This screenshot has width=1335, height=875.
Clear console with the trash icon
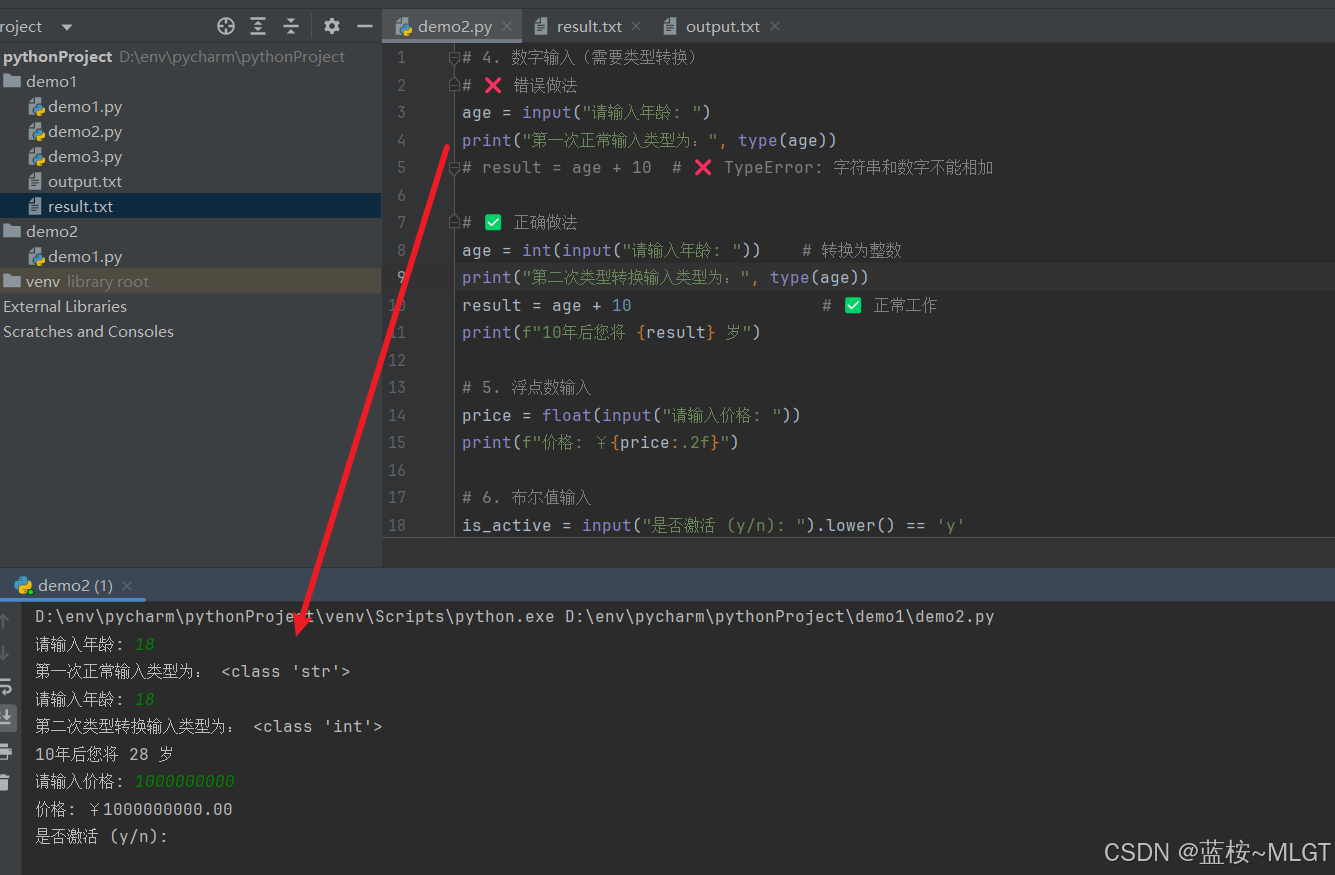5,782
